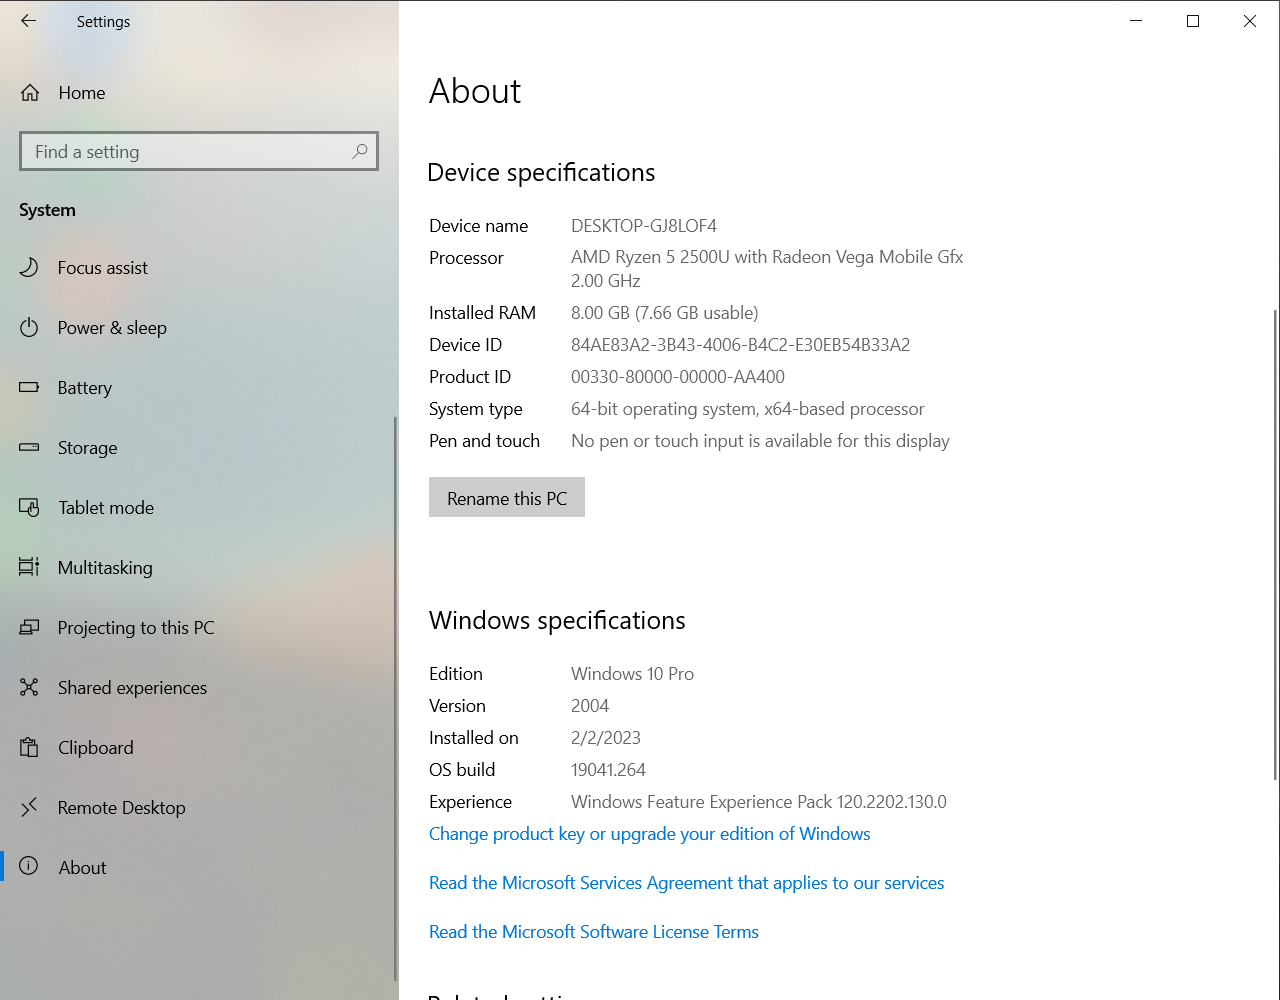Click the back arrow icon in Settings
The width and height of the screenshot is (1280, 1000).
click(x=28, y=21)
